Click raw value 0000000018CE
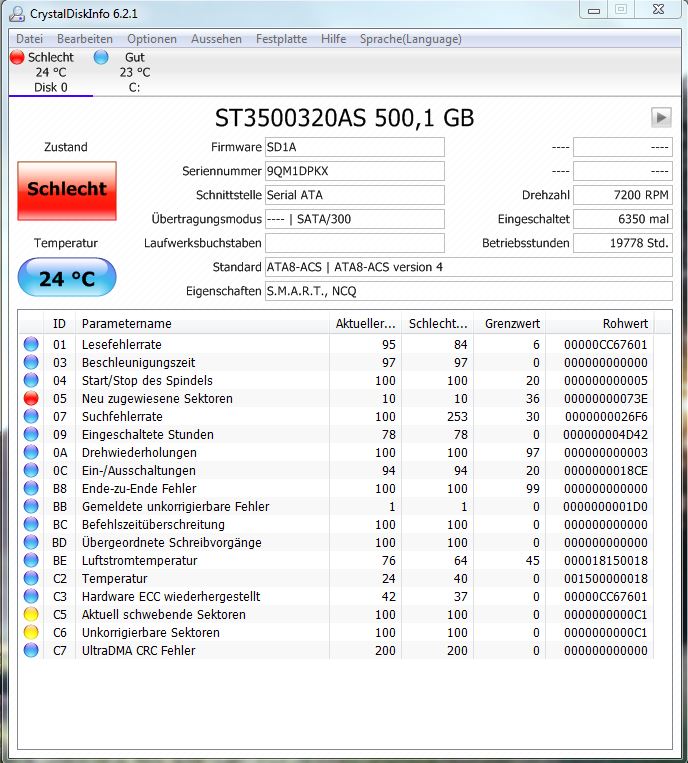688x763 pixels. coord(606,471)
